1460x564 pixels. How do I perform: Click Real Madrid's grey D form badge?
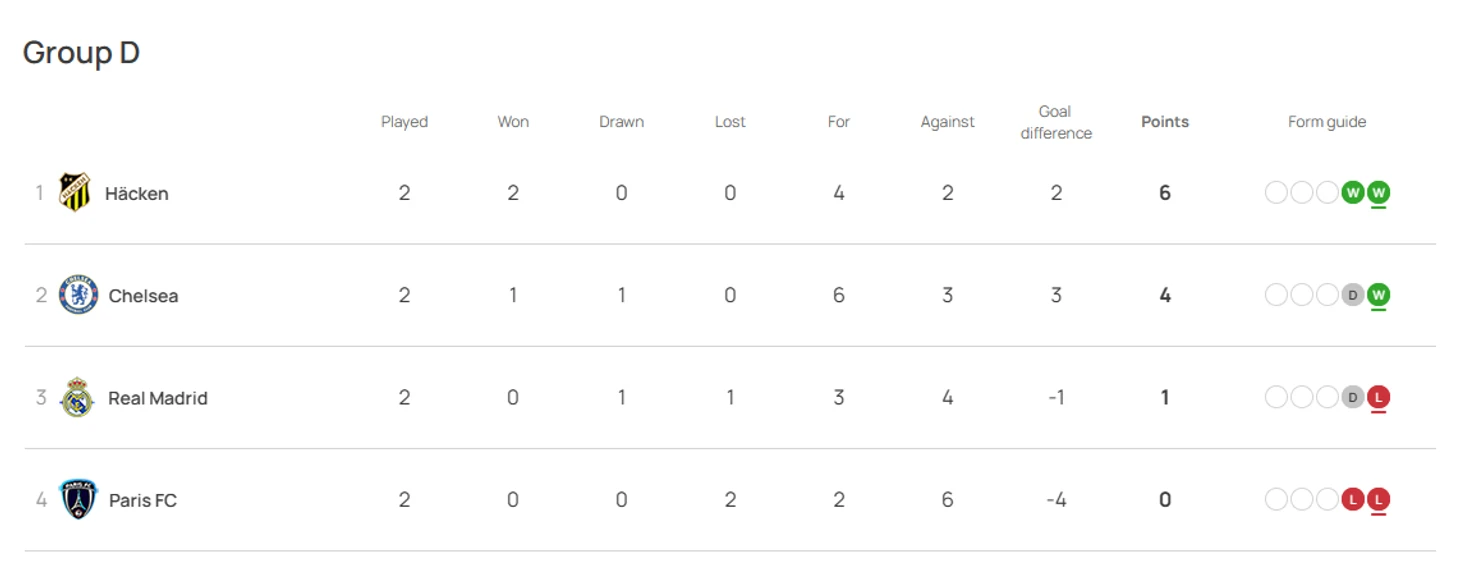pyautogui.click(x=1353, y=397)
